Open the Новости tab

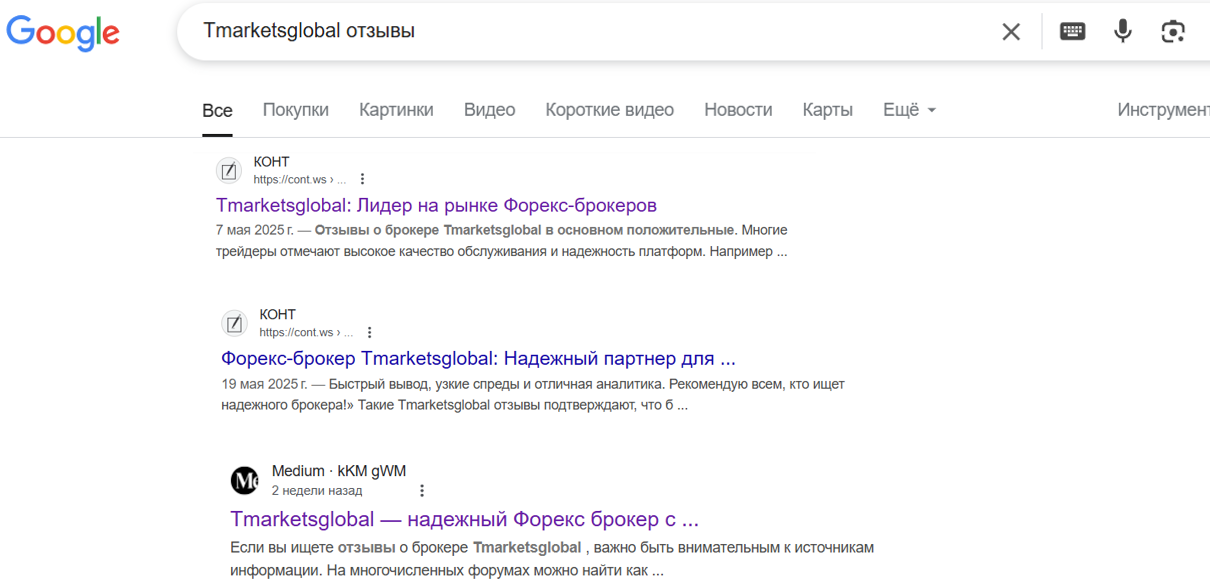pos(738,110)
